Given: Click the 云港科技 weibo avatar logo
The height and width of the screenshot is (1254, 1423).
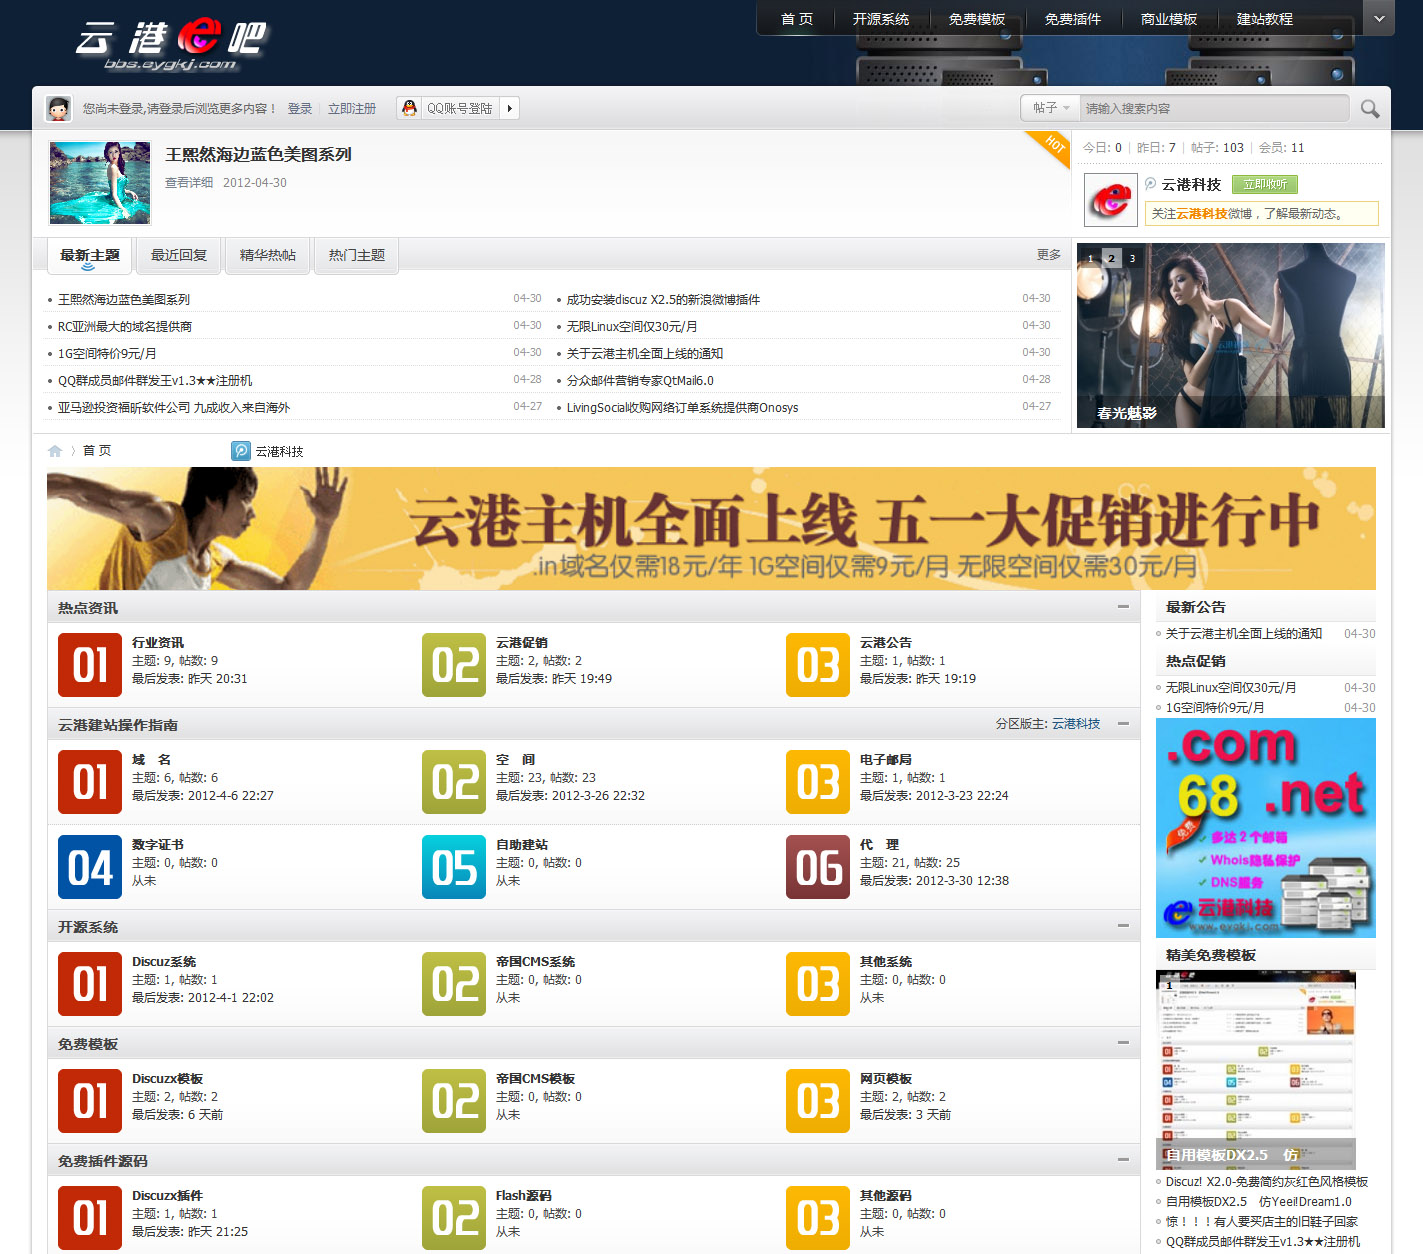Looking at the screenshot, I should (x=1110, y=199).
